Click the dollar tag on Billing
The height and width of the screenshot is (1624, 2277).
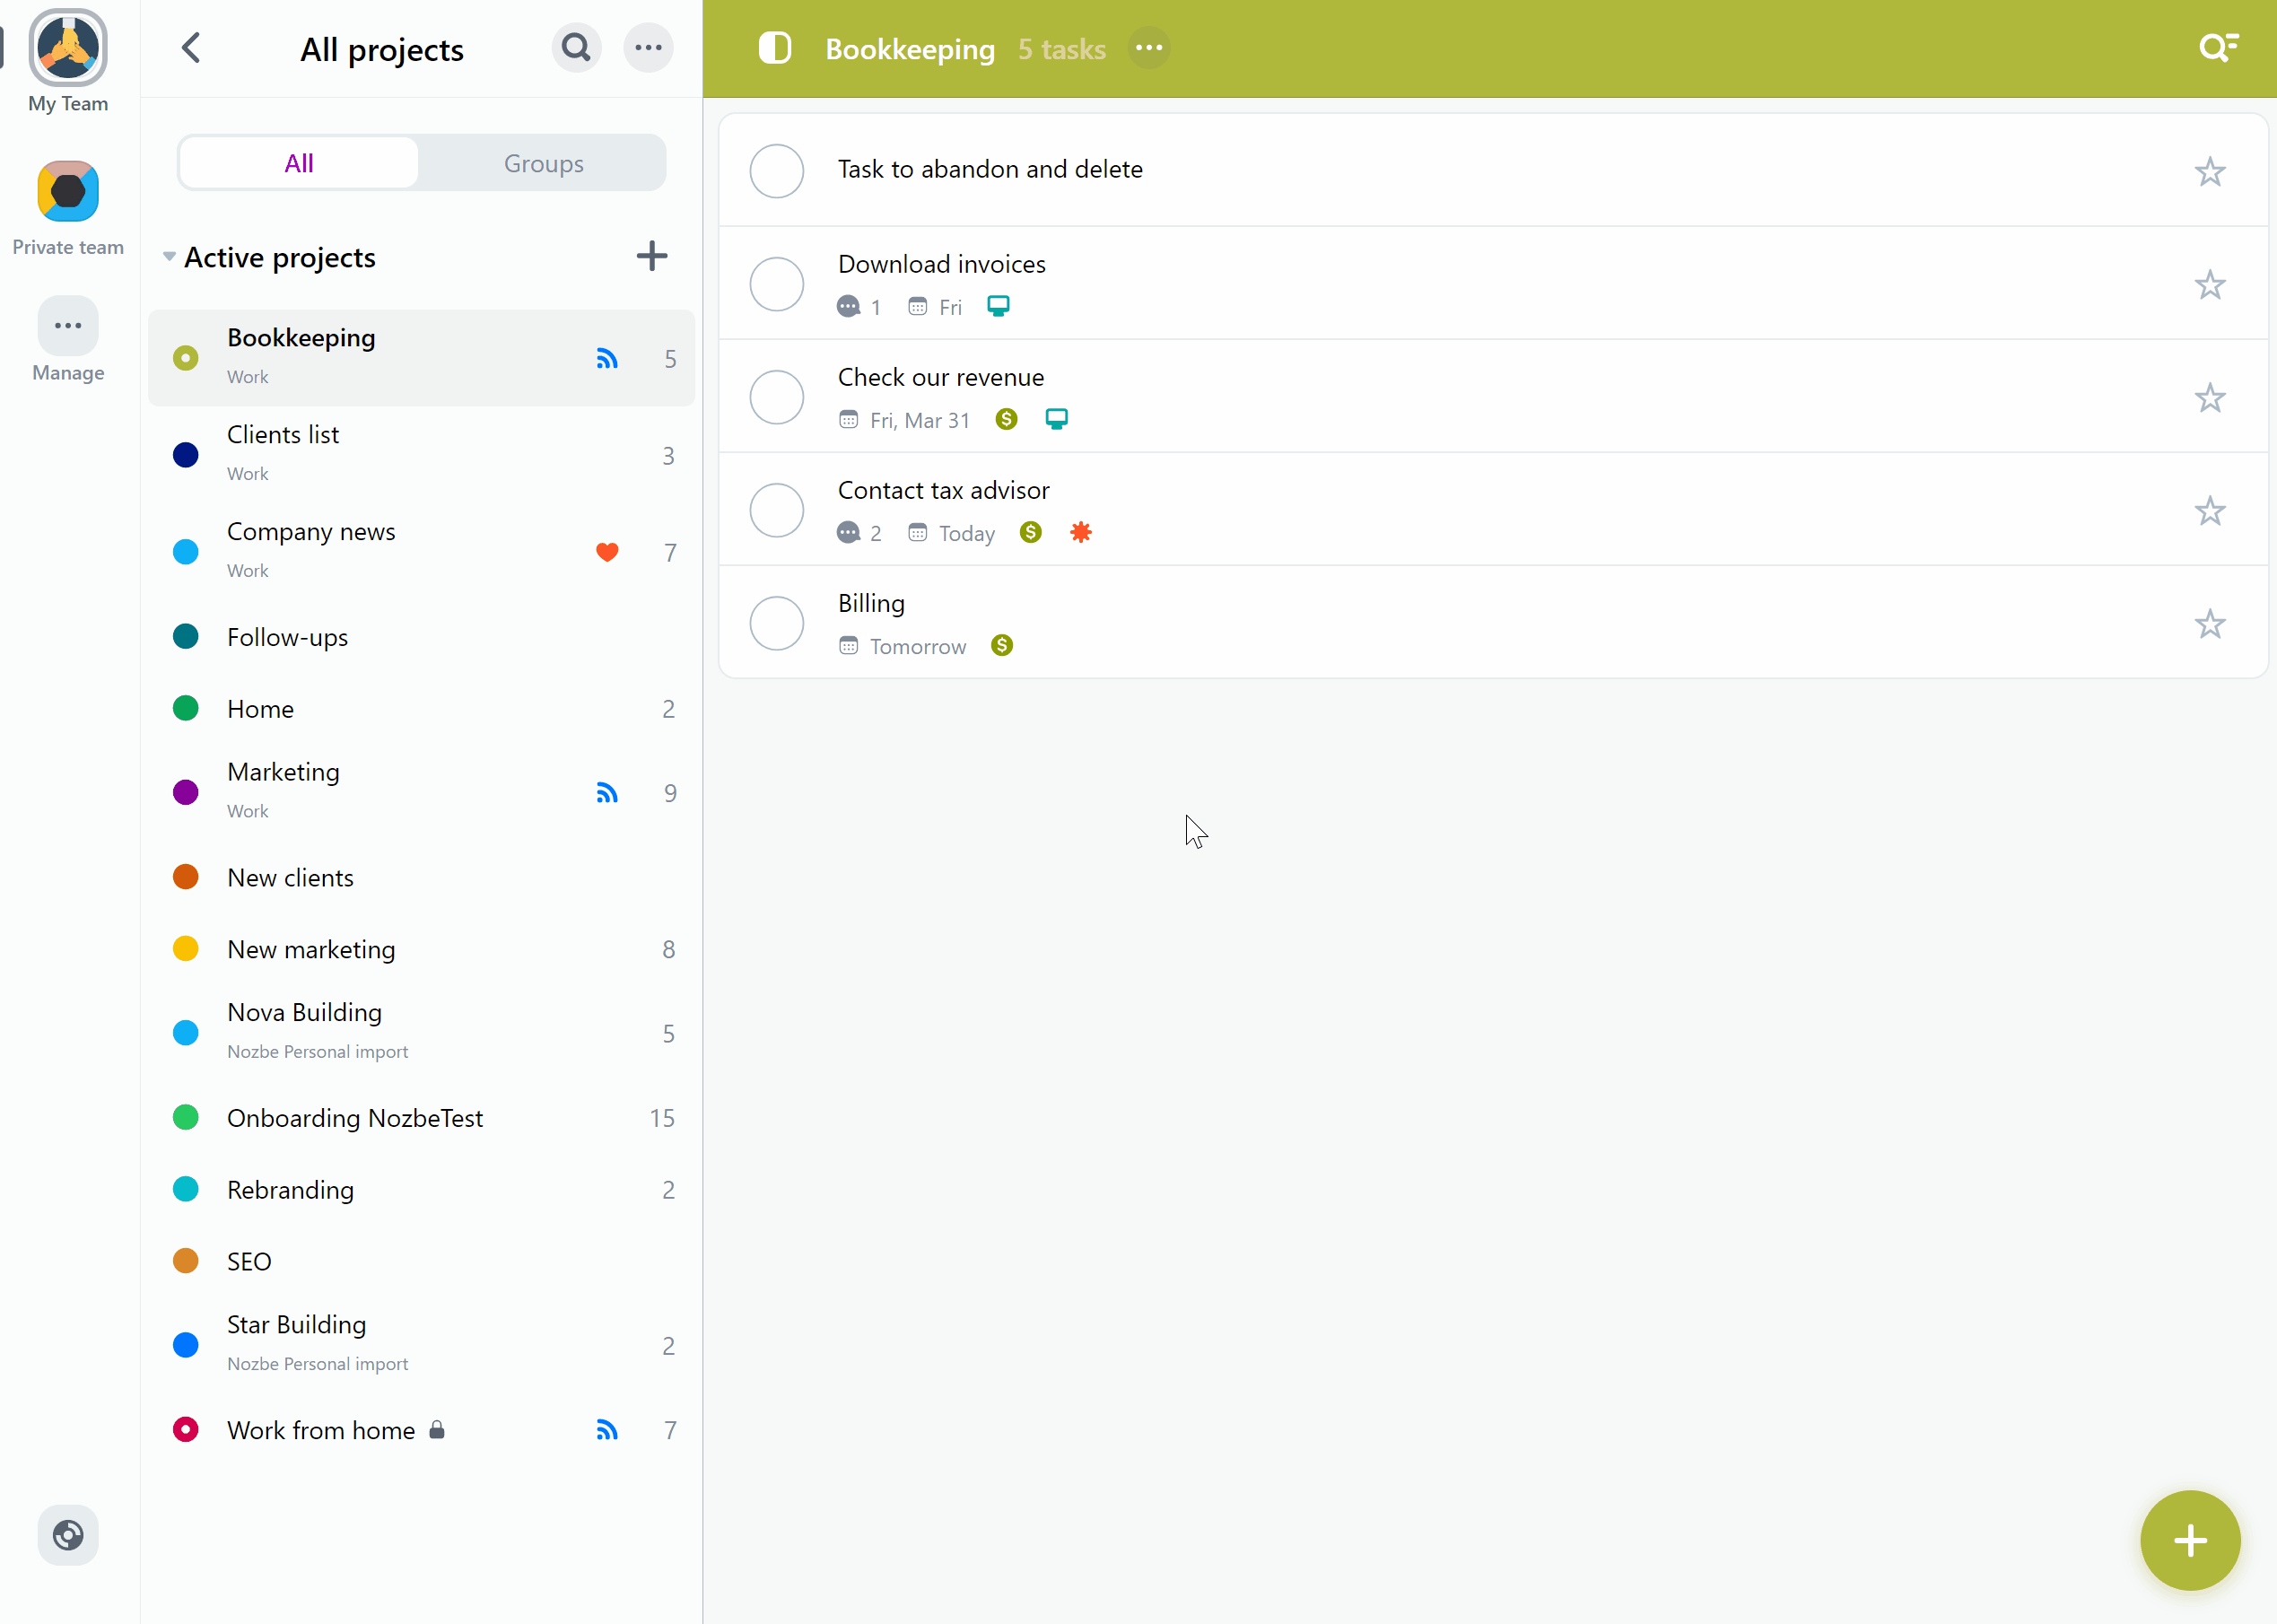[x=1002, y=645]
